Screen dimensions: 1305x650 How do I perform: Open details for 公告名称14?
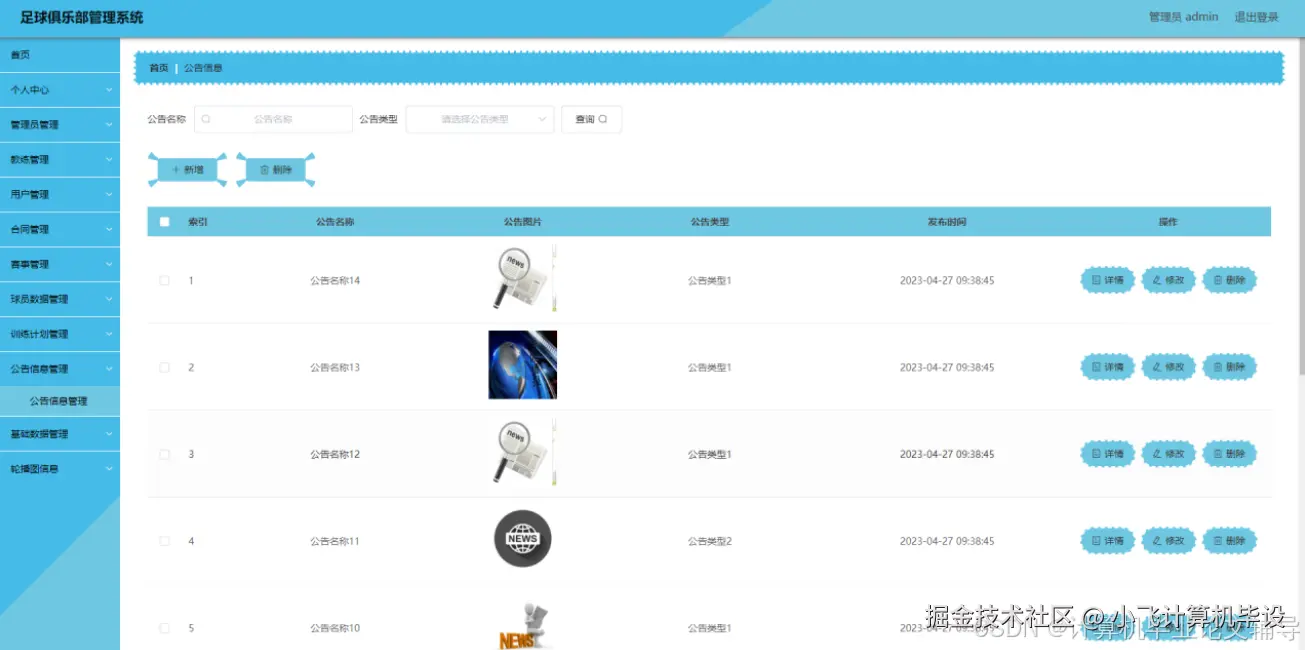(x=1107, y=280)
